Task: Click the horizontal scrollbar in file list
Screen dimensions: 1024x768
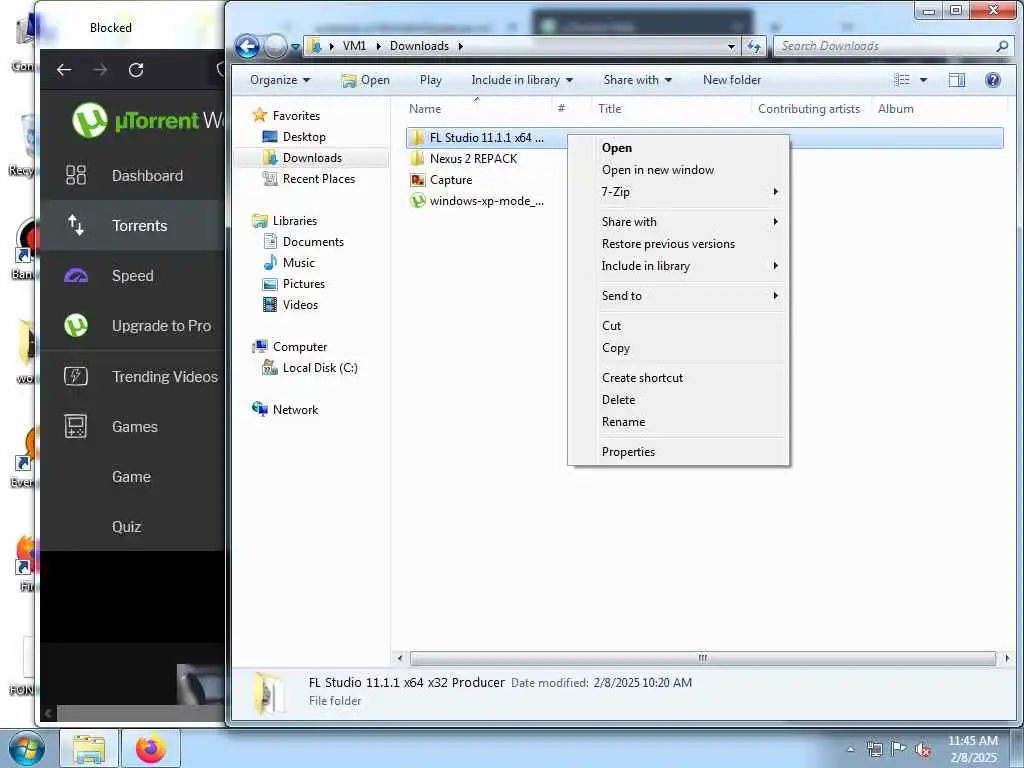Action: click(x=703, y=658)
